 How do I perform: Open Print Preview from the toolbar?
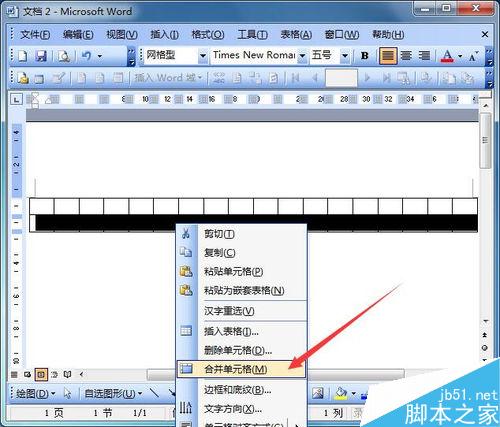click(64, 56)
